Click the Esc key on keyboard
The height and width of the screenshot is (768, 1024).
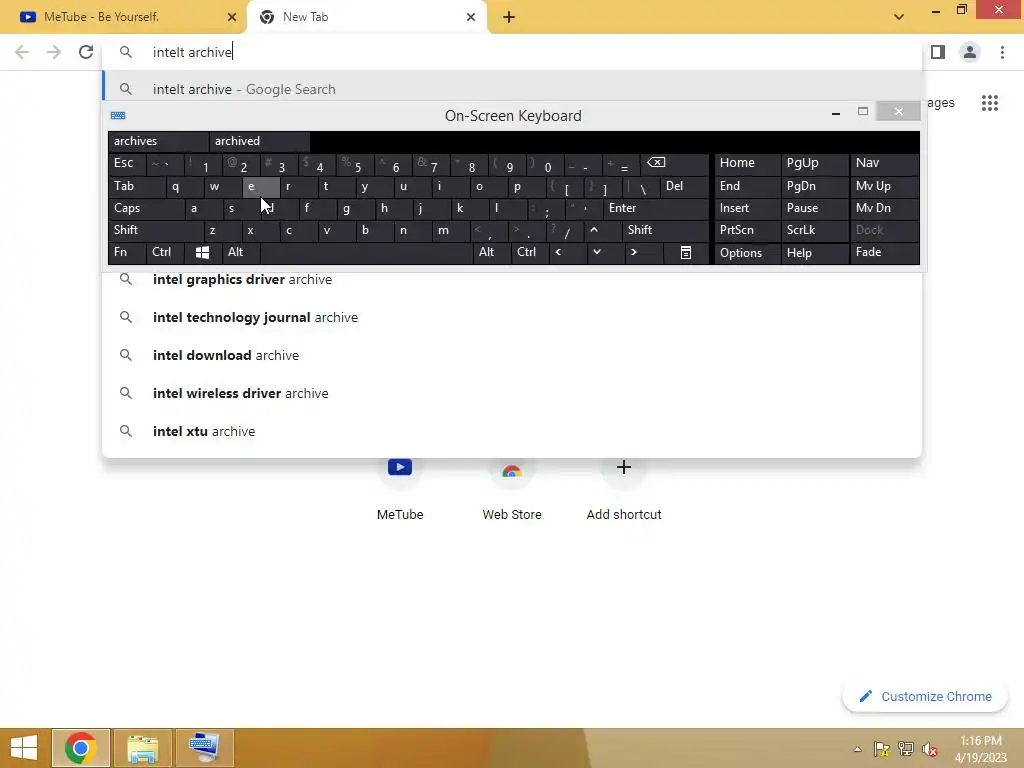point(127,163)
